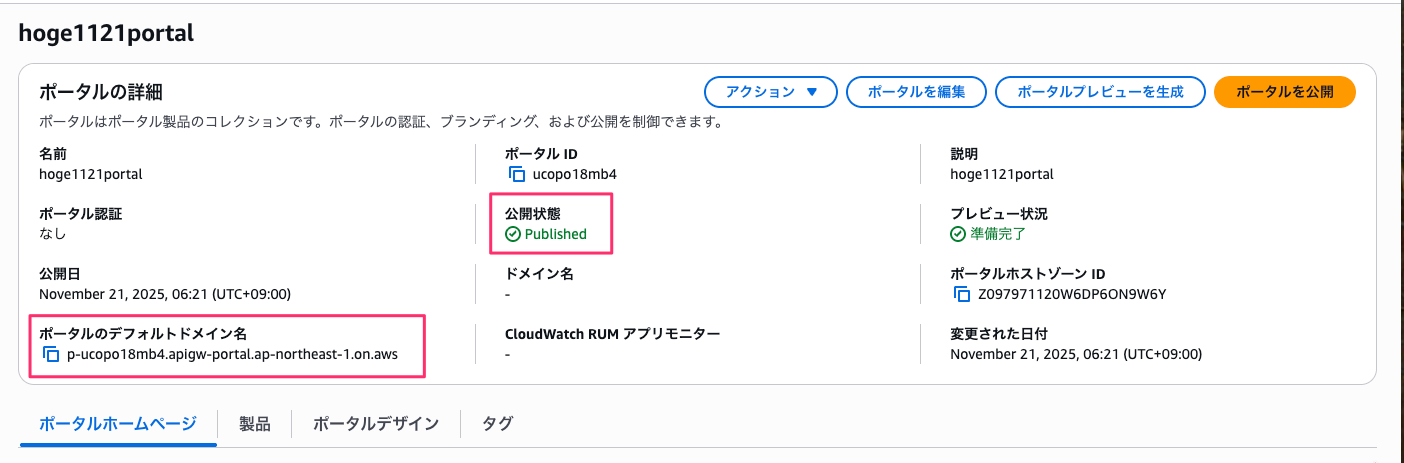The image size is (1404, 463).
Task: Switch to the 製品 tab
Action: coord(255,424)
